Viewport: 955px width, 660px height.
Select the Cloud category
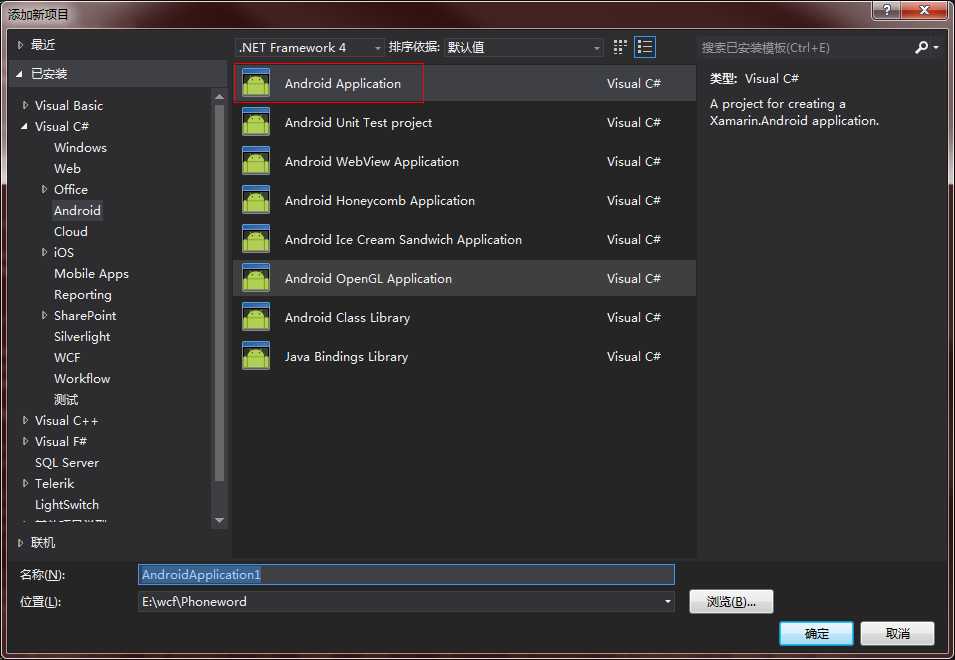[71, 231]
